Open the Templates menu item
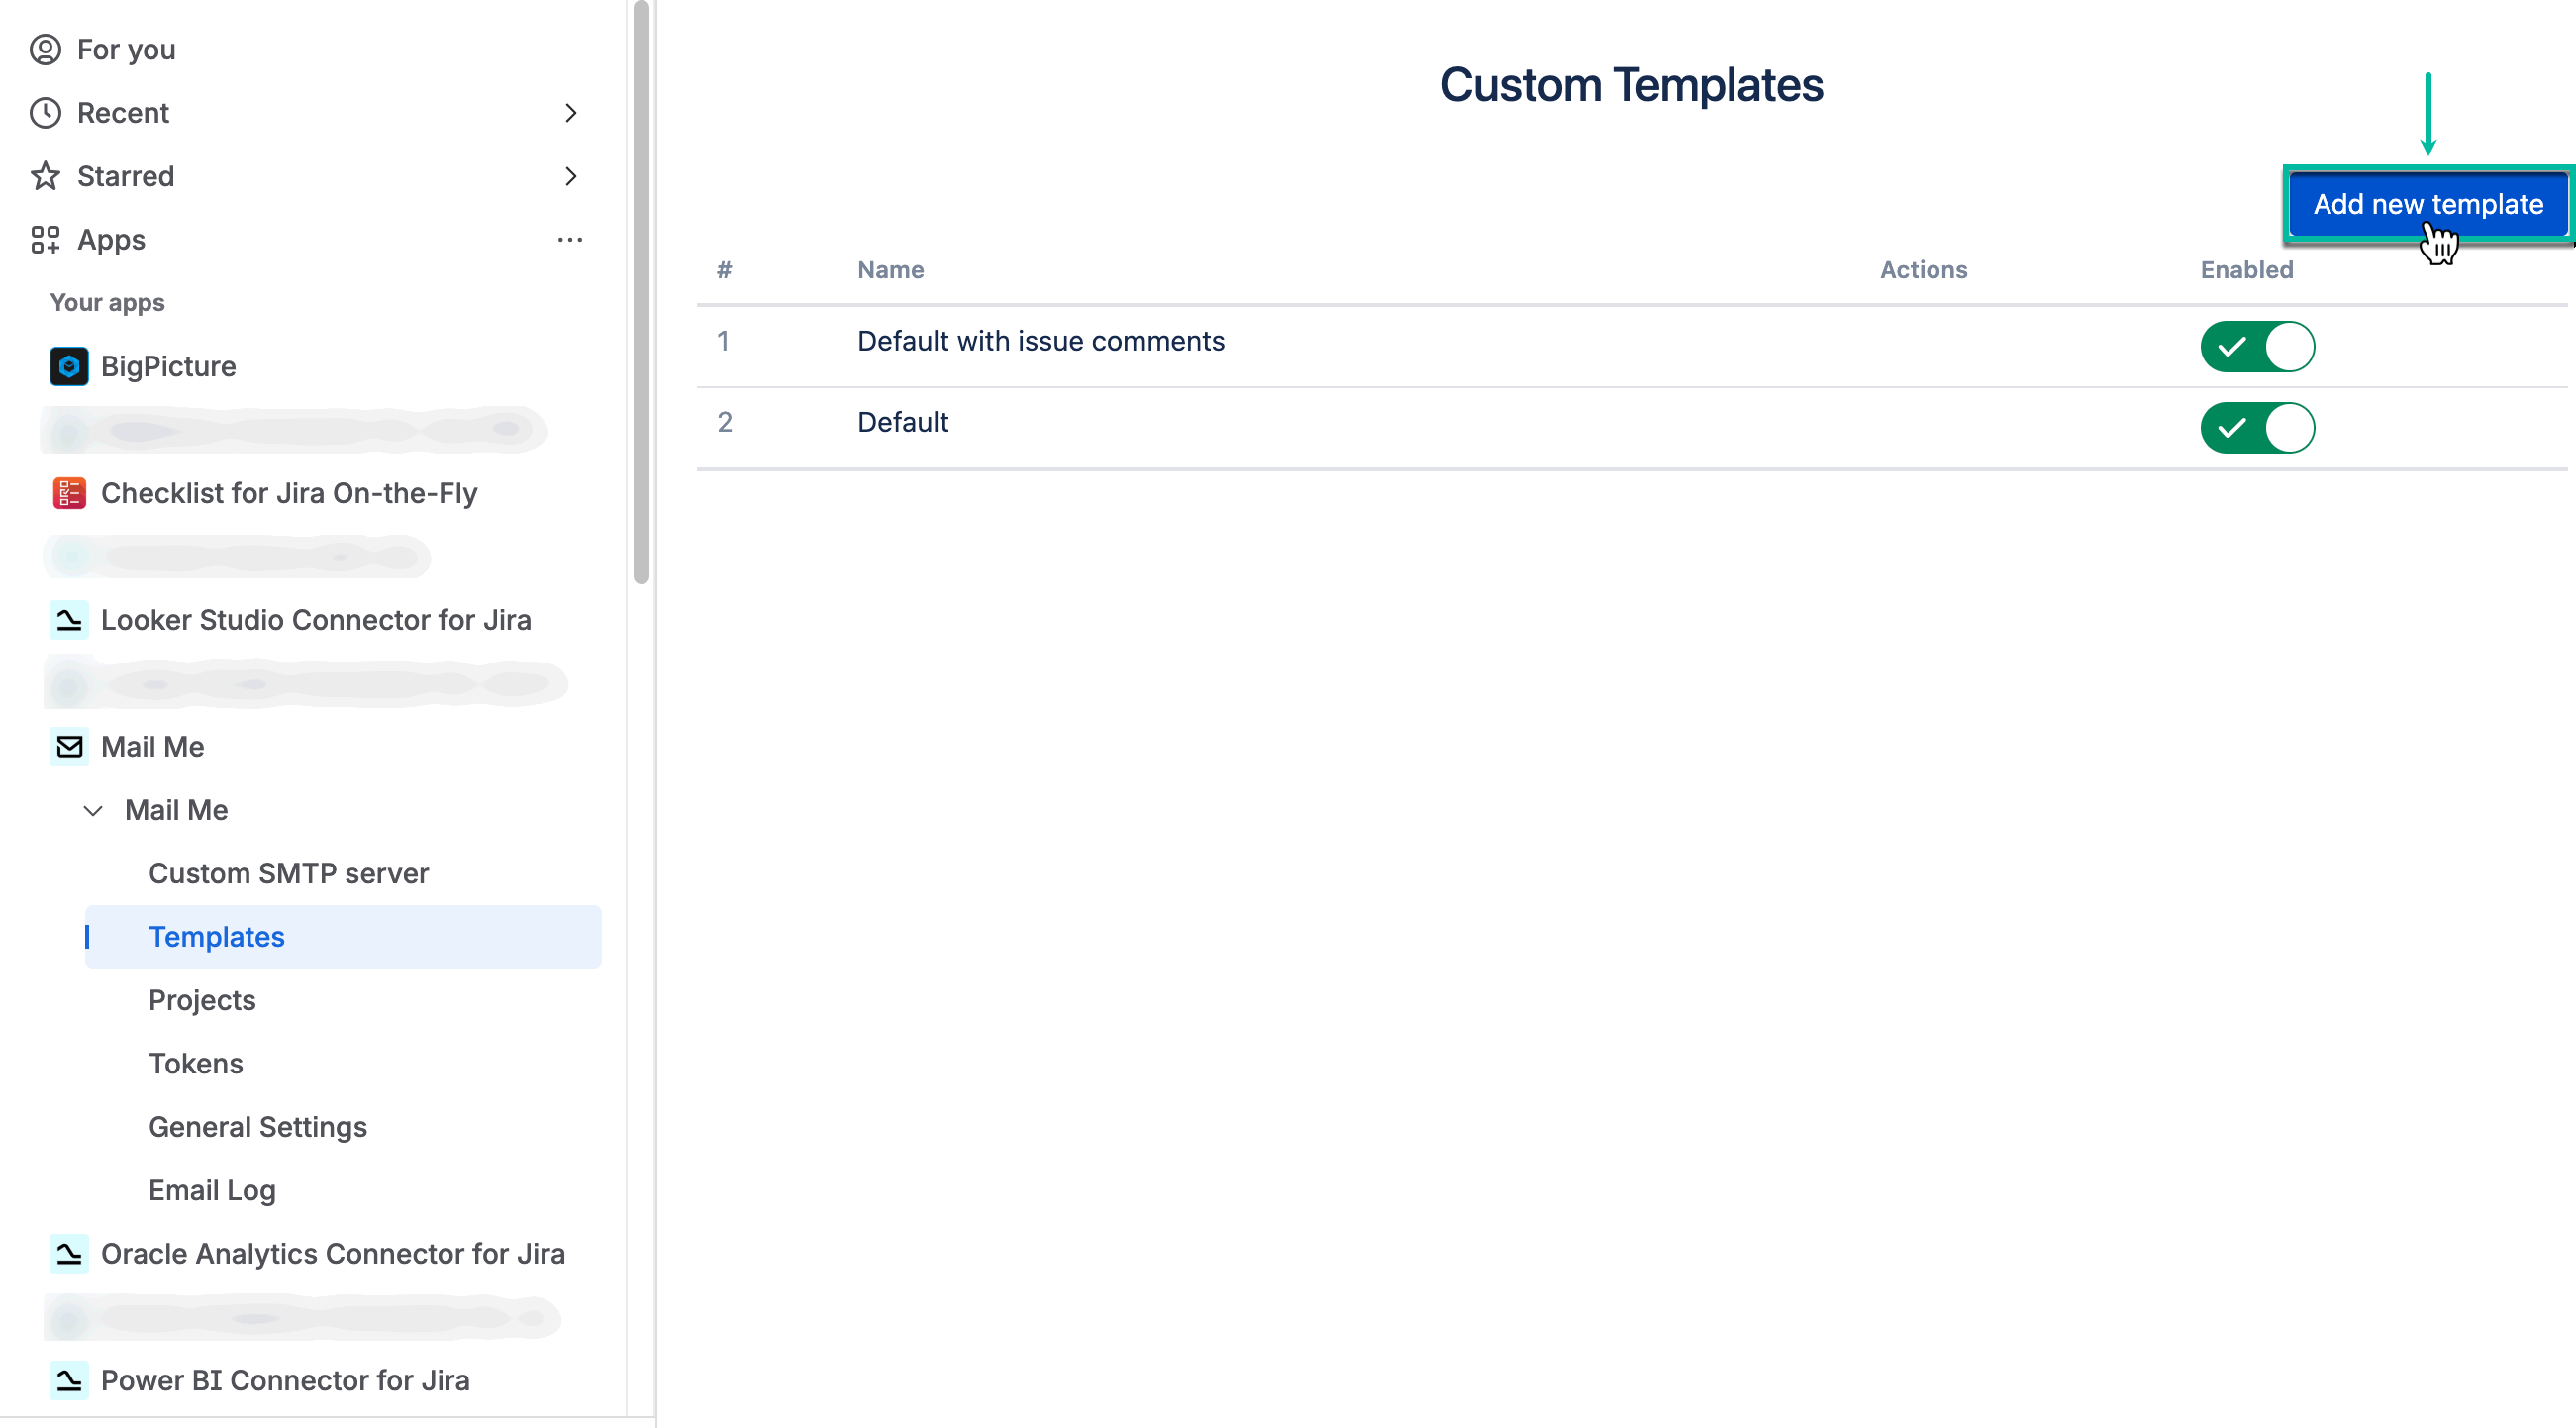 (x=217, y=937)
